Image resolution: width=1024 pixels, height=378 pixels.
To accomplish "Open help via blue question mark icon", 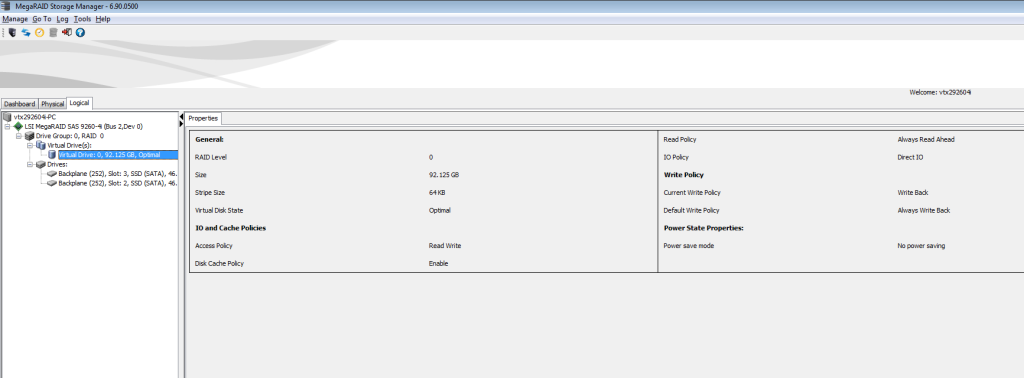I will (80, 32).
